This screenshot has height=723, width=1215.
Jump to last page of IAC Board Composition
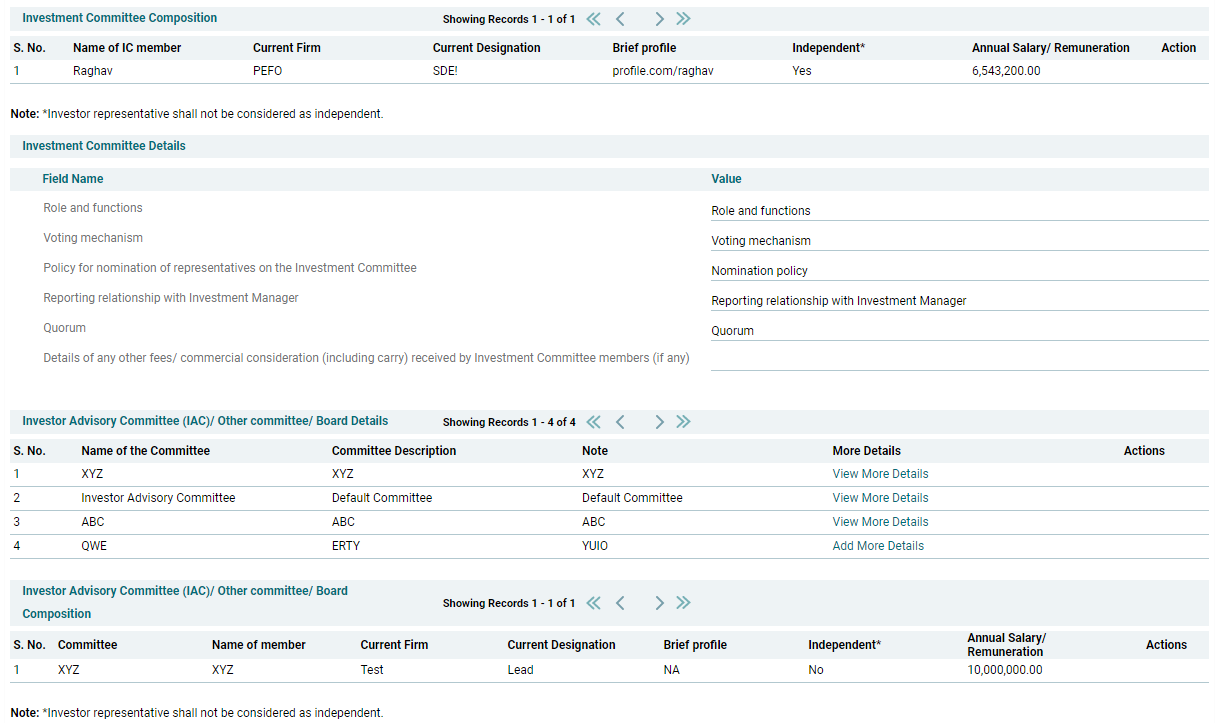coord(683,603)
